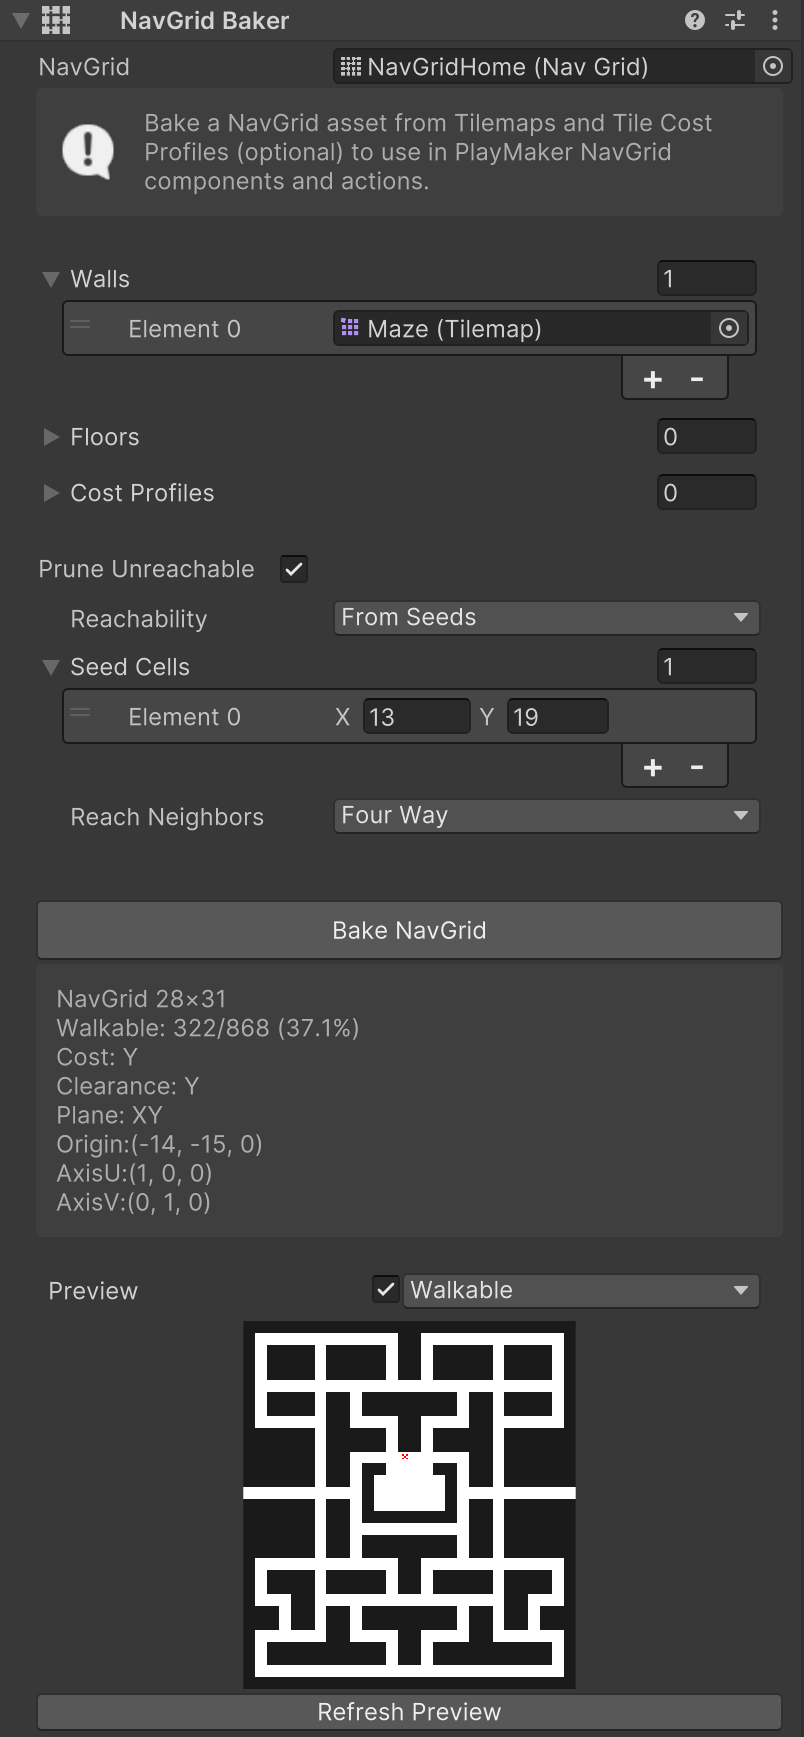Viewport: 804px width, 1737px height.
Task: Expand the Cost Profiles foldout
Action: click(51, 493)
